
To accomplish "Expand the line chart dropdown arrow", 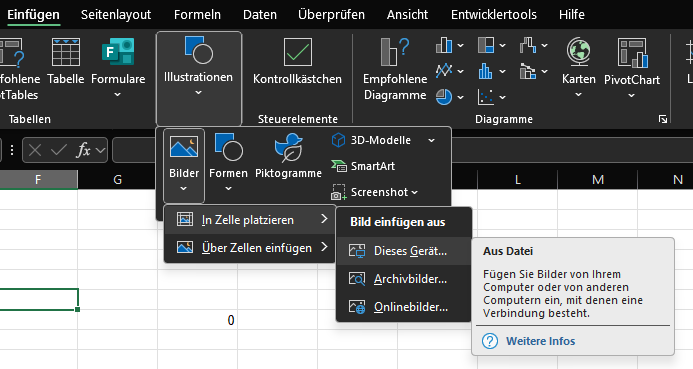I will point(461,71).
